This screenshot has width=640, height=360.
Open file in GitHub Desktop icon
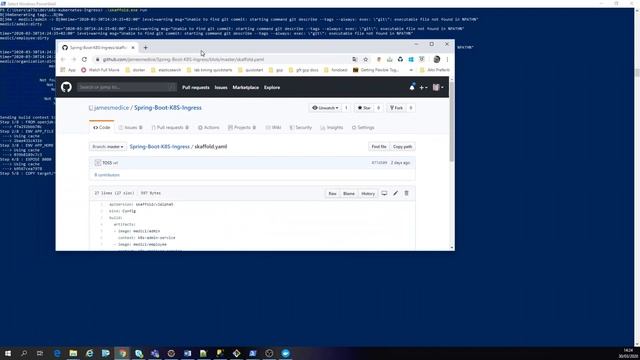click(x=384, y=193)
